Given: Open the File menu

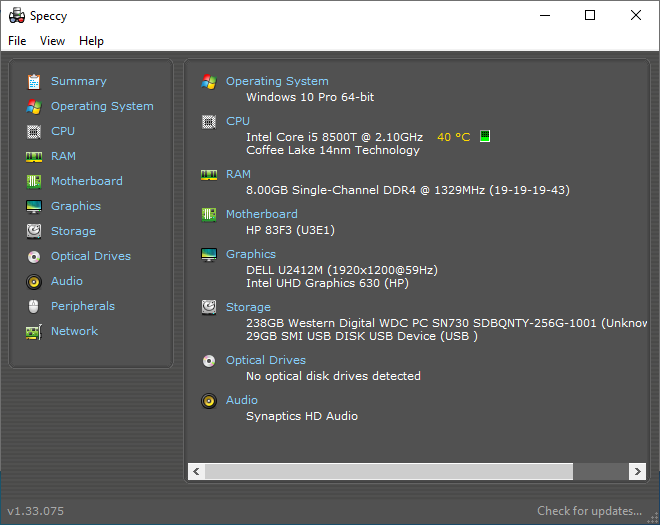Looking at the screenshot, I should click(17, 41).
